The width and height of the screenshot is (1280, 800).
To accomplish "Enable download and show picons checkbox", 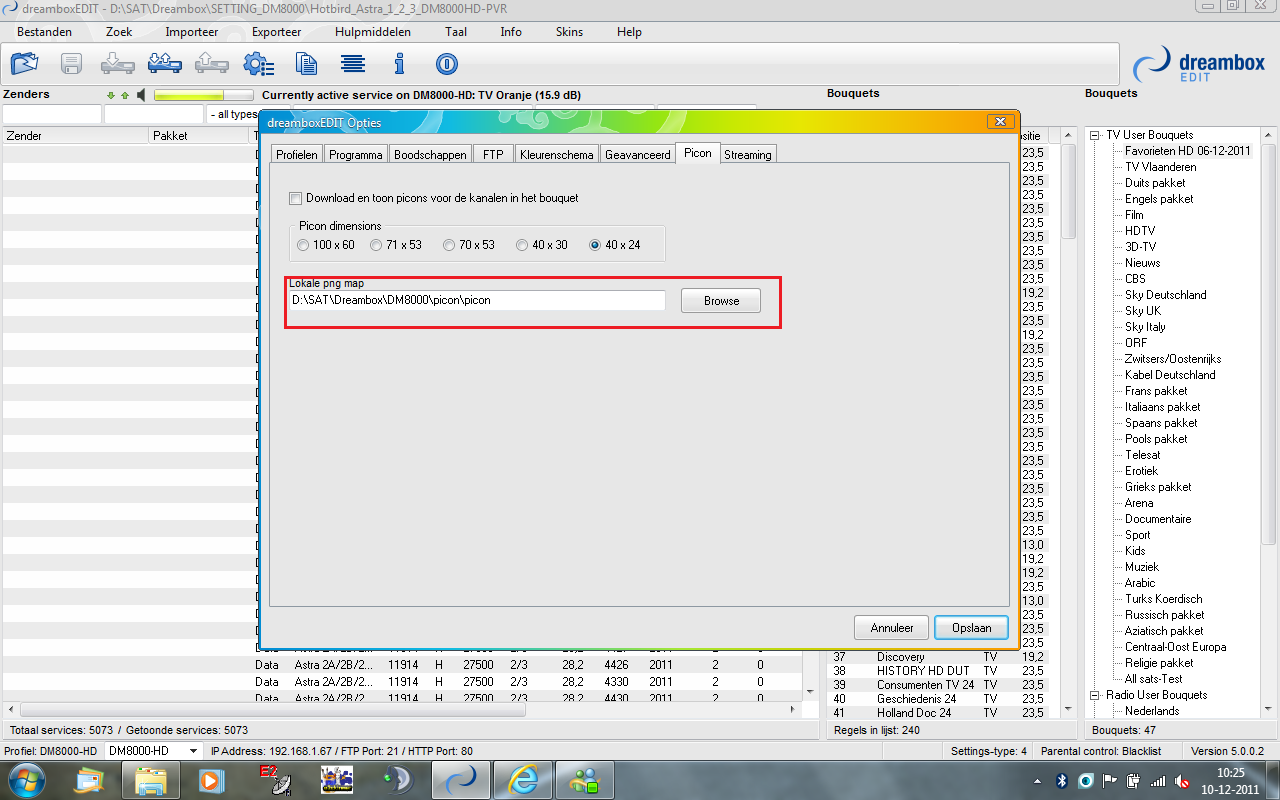I will pyautogui.click(x=295, y=198).
